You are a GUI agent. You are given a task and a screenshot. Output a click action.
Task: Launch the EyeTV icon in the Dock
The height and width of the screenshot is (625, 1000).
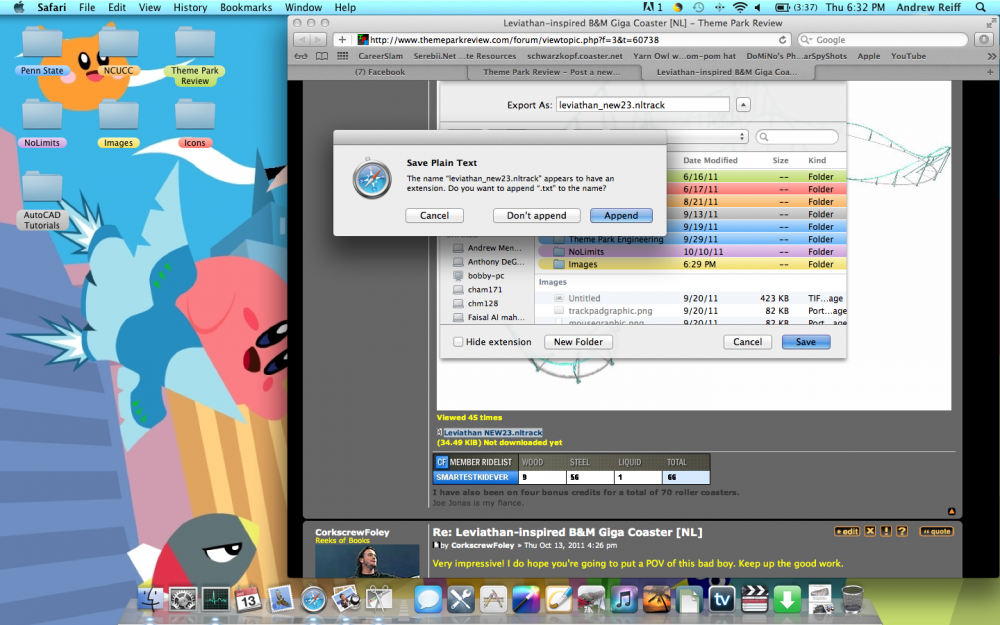pos(722,600)
